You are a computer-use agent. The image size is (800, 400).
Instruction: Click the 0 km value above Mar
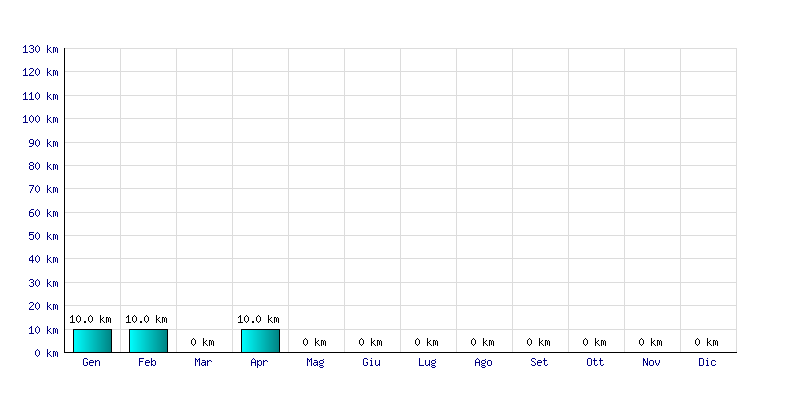(x=203, y=342)
